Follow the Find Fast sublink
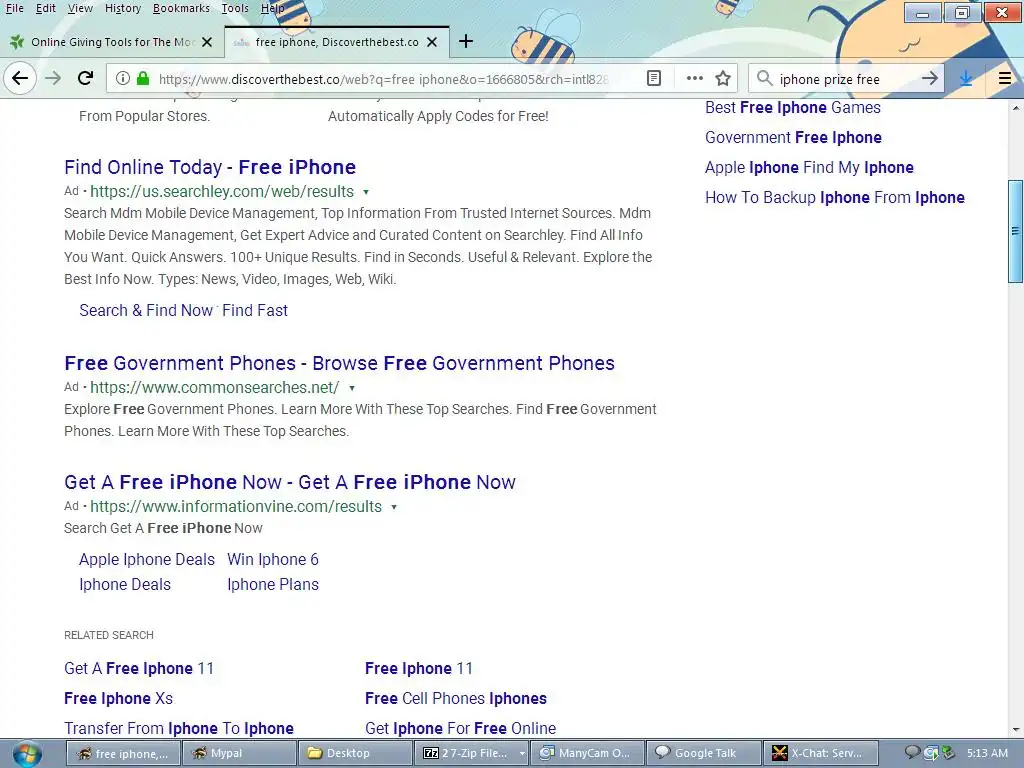This screenshot has height=768, width=1024. [255, 310]
